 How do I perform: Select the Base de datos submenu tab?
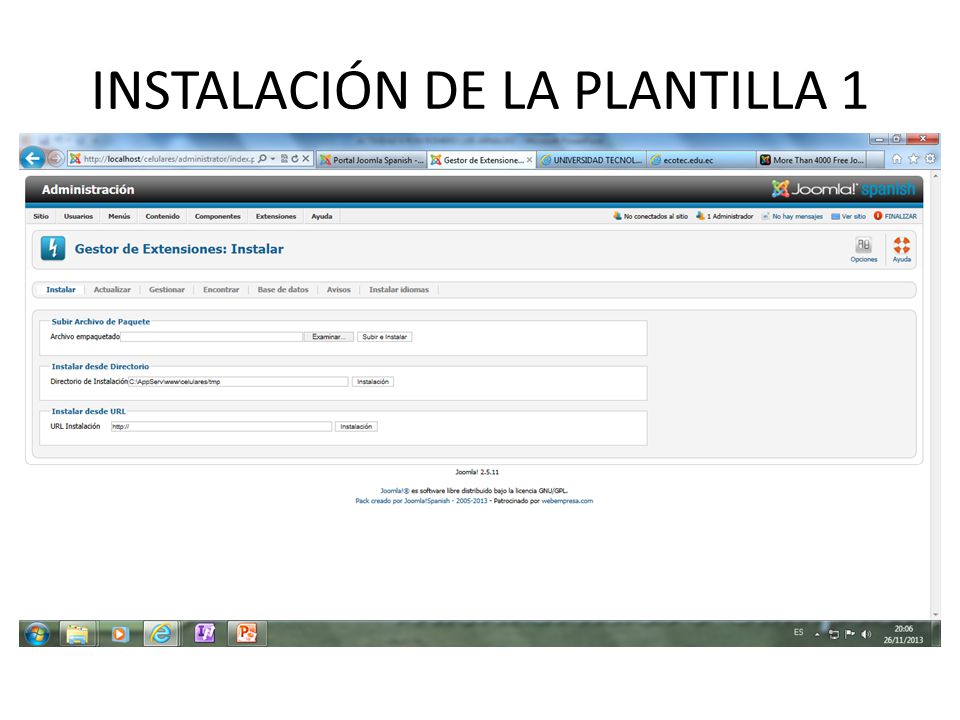click(283, 290)
